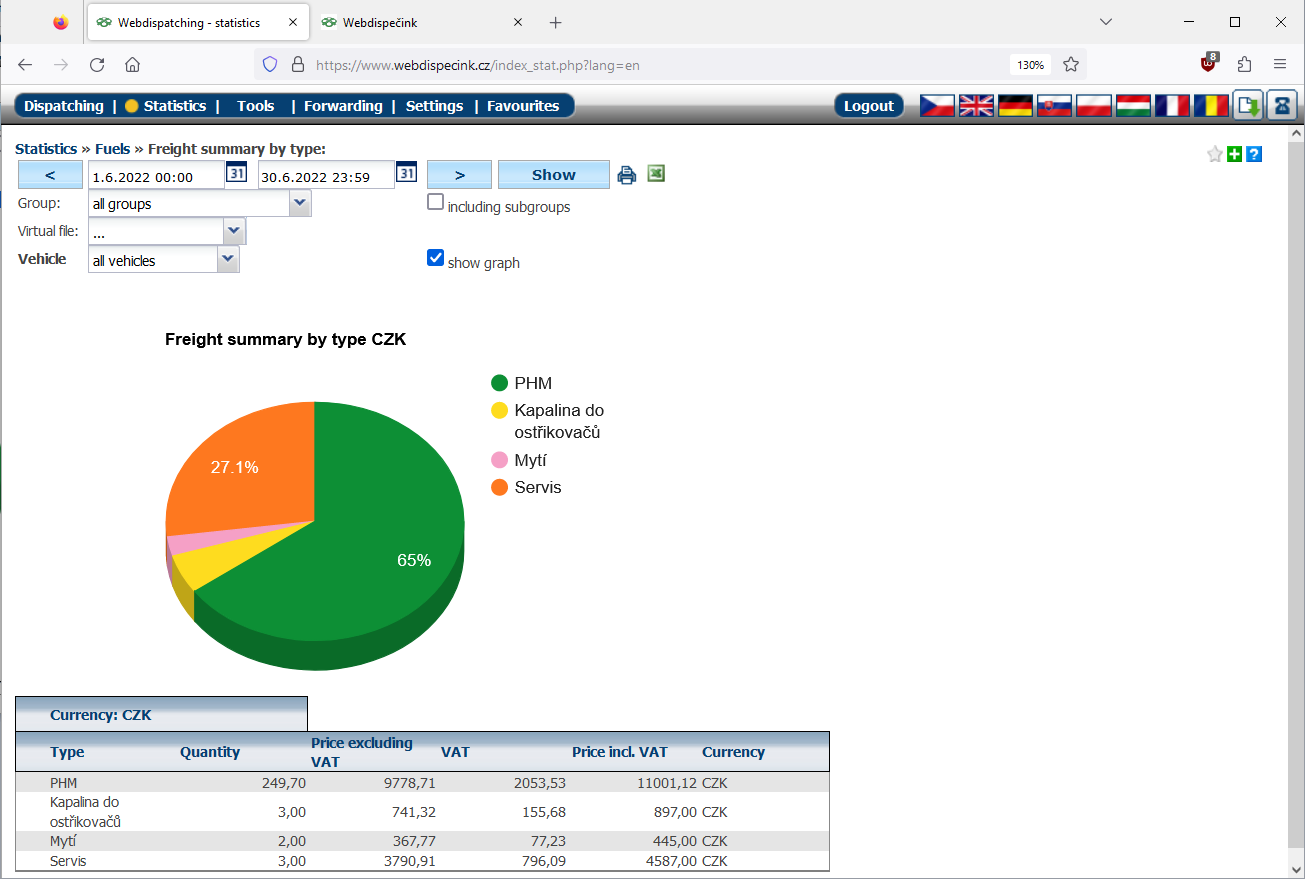Print the freight summary report
This screenshot has height=879, width=1305.
tap(626, 173)
